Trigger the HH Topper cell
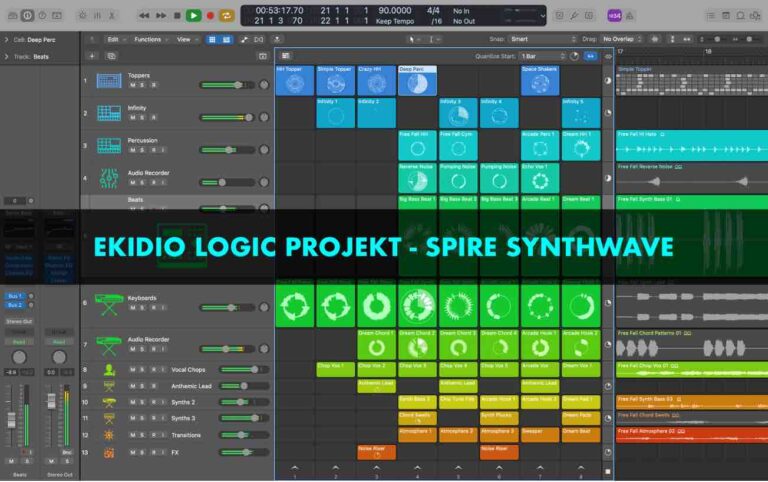Image resolution: width=768 pixels, height=482 pixels. tap(295, 81)
